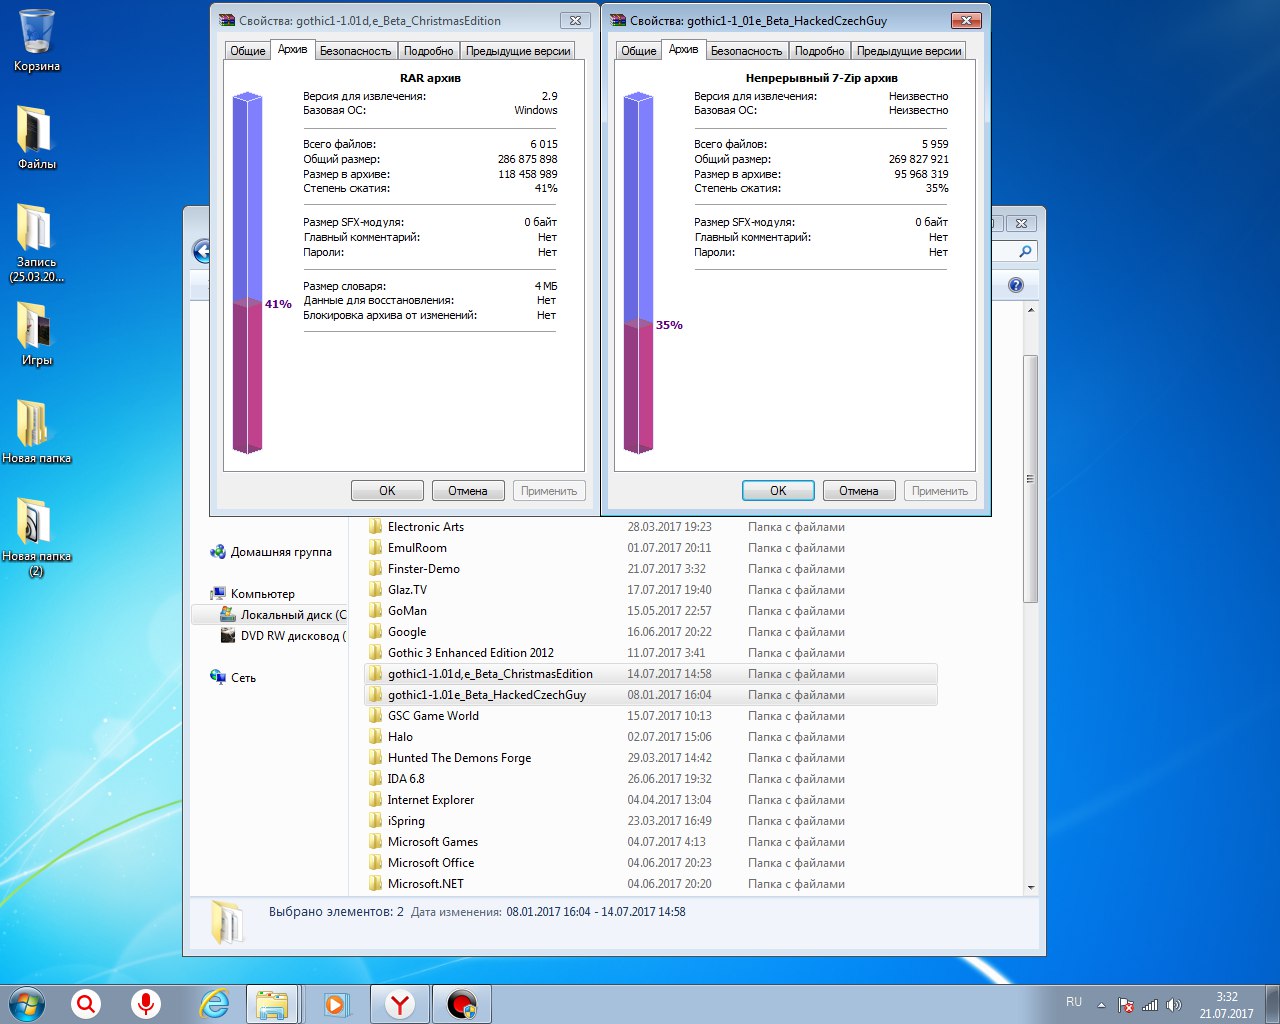Open the Explorer help question mark

1016,285
